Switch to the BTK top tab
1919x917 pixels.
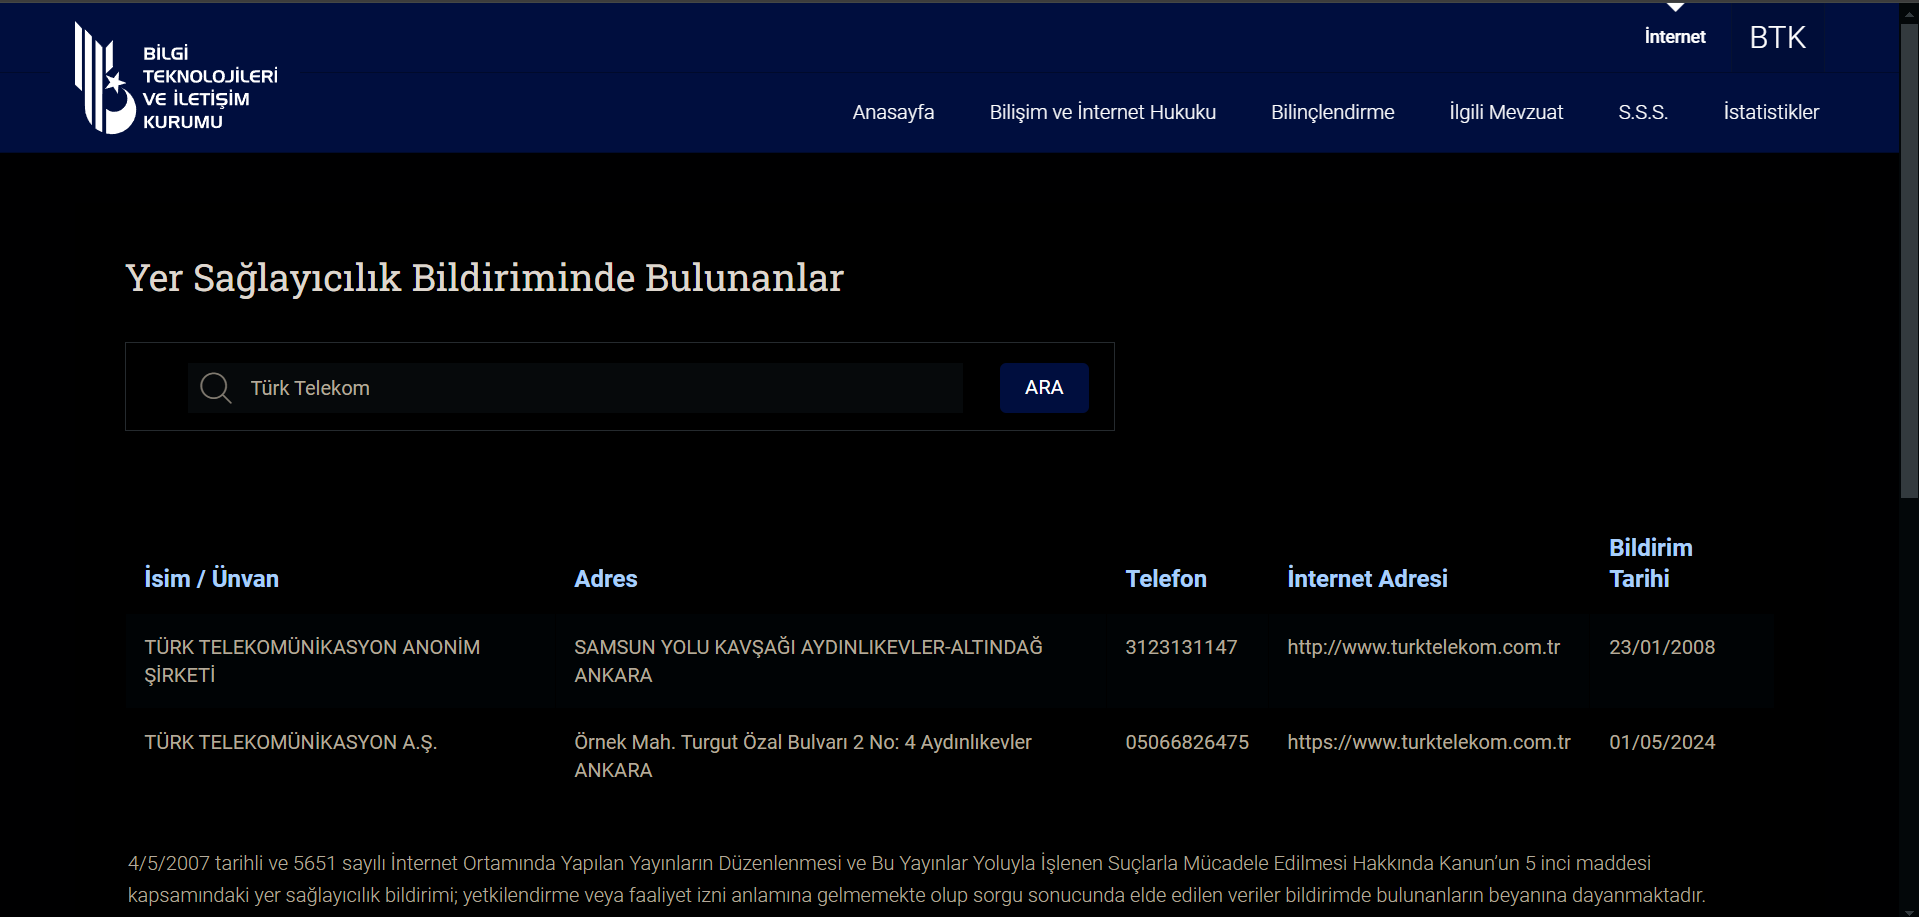point(1777,37)
